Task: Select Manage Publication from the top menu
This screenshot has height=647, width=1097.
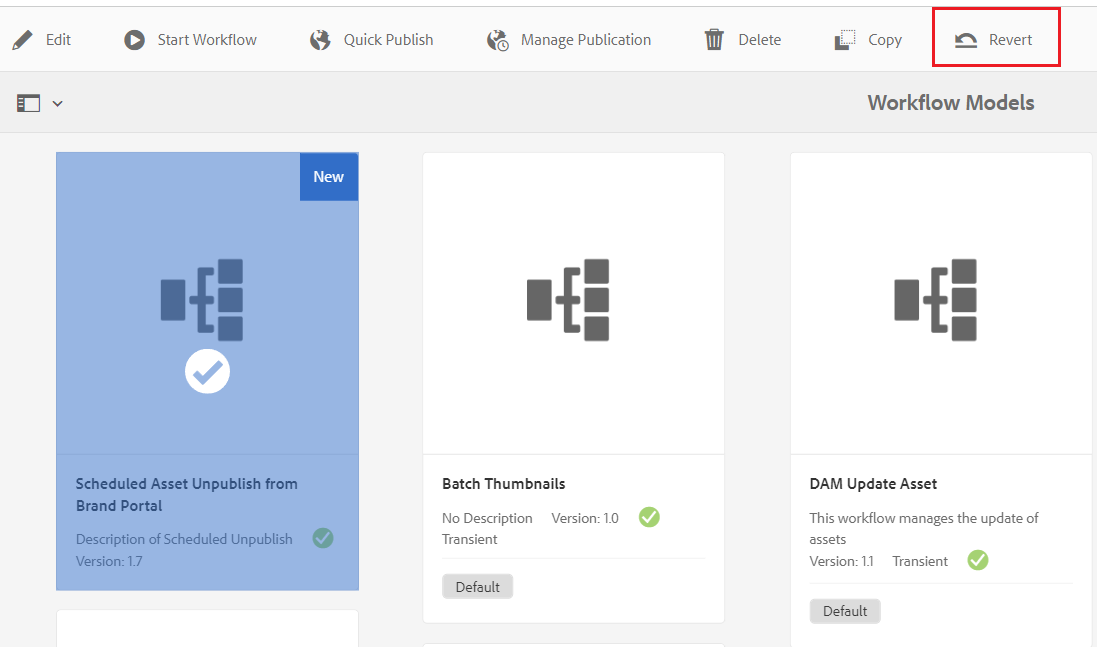Action: [585, 39]
